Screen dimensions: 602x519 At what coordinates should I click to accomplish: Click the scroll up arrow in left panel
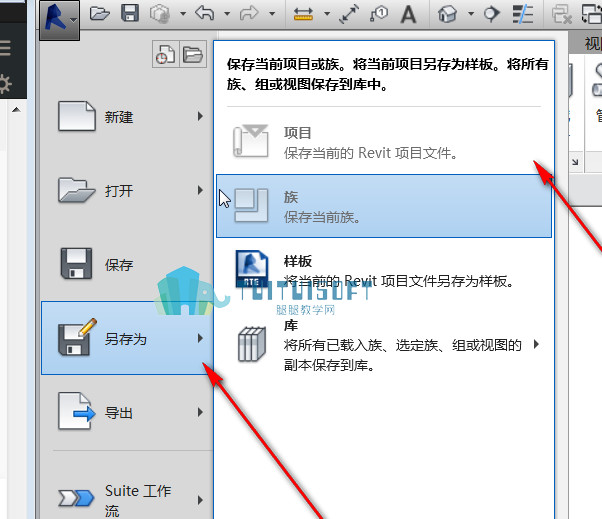[16, 110]
